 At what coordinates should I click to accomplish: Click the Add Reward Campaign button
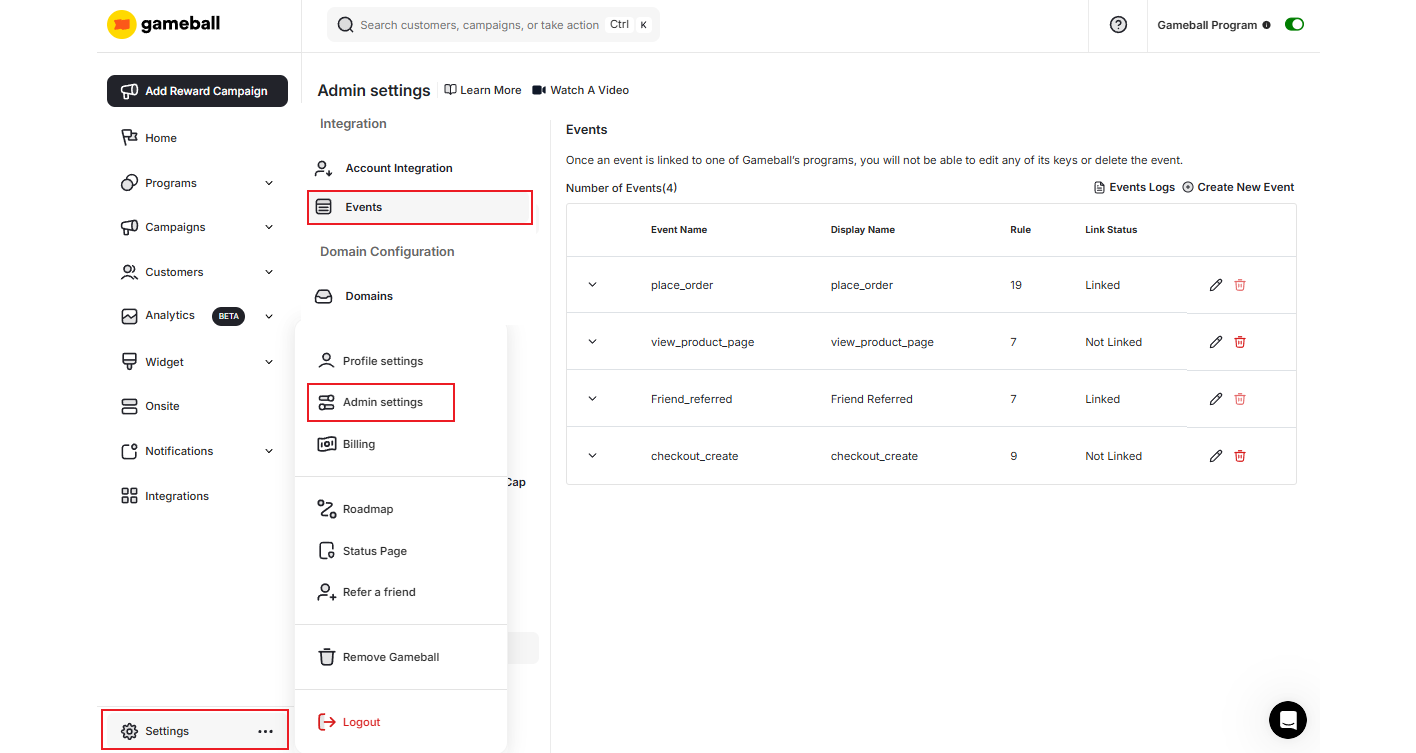pyautogui.click(x=197, y=91)
